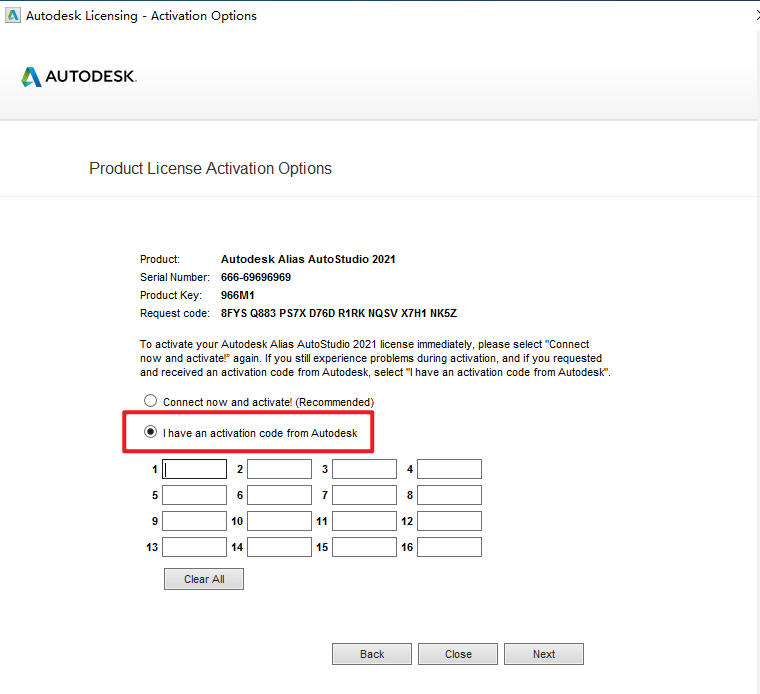This screenshot has width=760, height=694.
Task: Click activation code field 3
Action: coord(364,469)
